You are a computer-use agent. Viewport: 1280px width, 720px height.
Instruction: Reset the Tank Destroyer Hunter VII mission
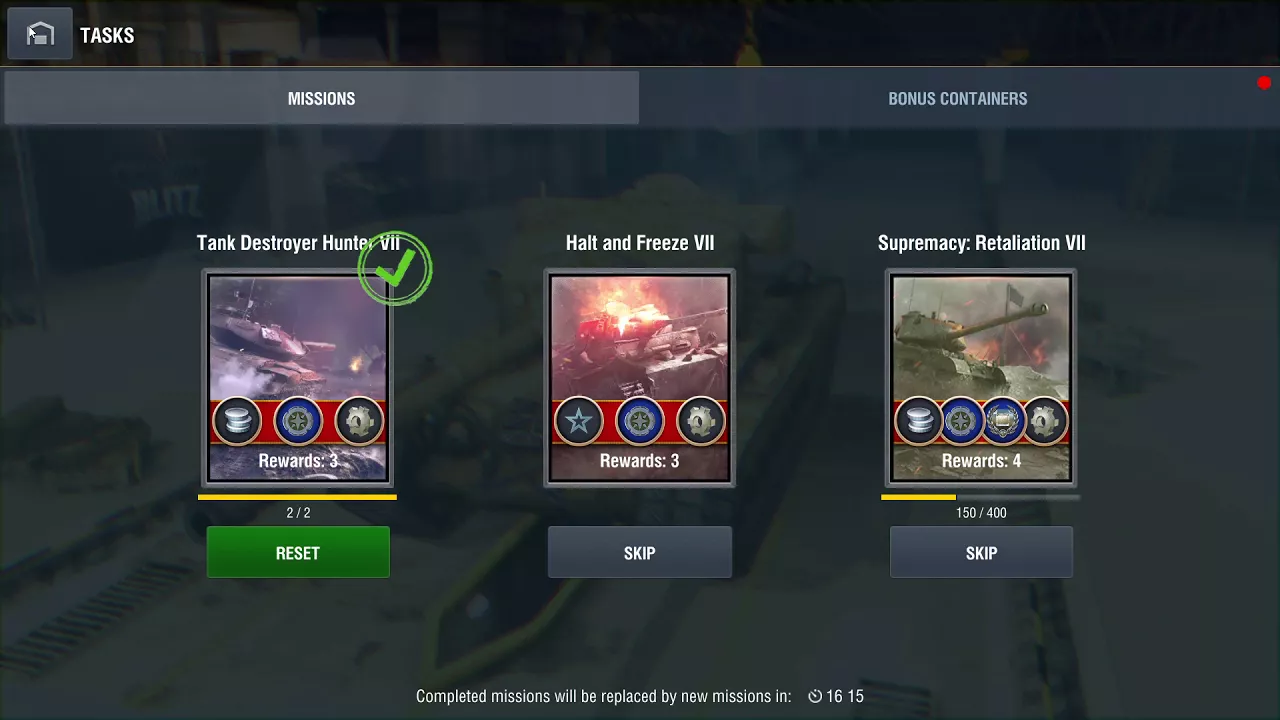click(298, 553)
